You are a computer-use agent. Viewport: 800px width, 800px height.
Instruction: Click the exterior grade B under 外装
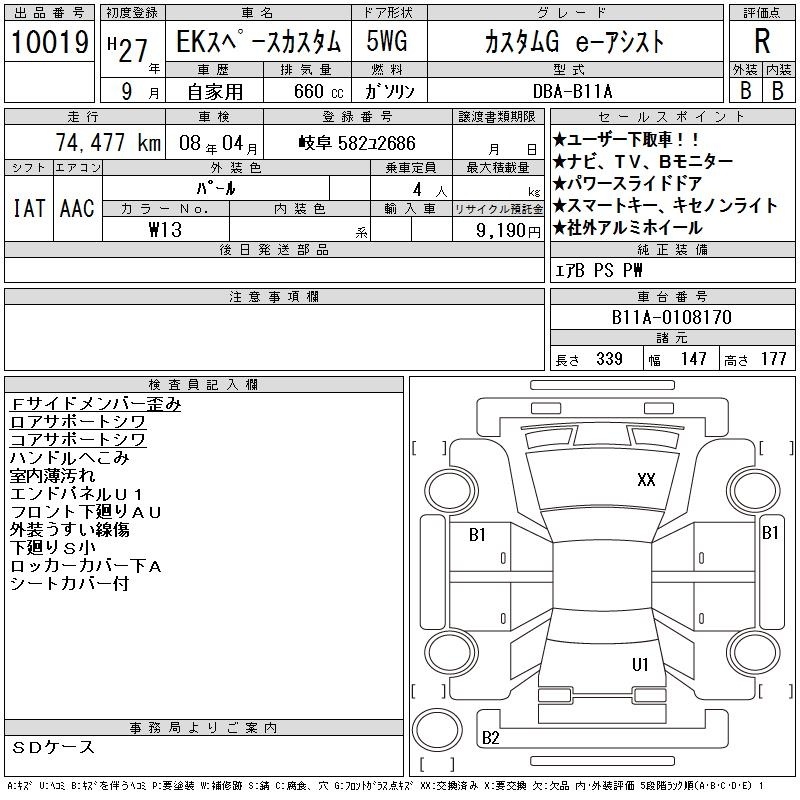click(745, 89)
